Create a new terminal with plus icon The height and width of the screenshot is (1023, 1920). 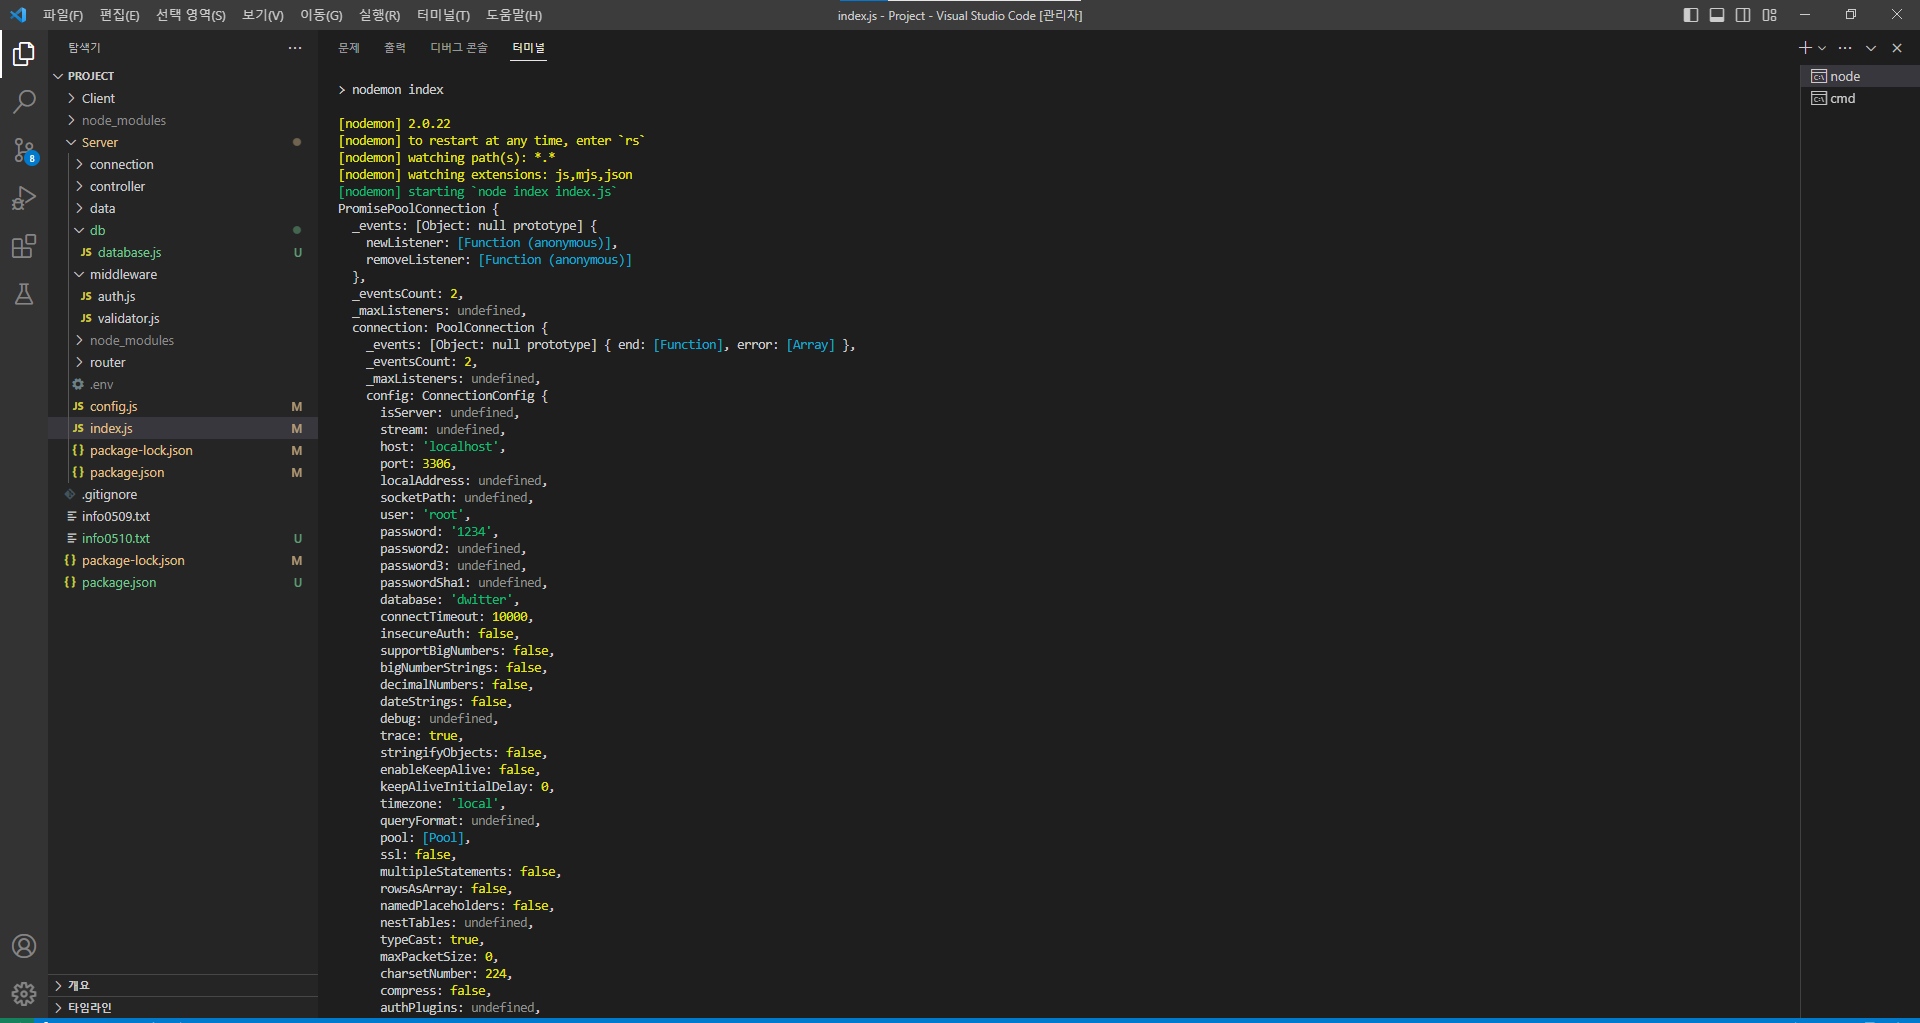pos(1804,48)
